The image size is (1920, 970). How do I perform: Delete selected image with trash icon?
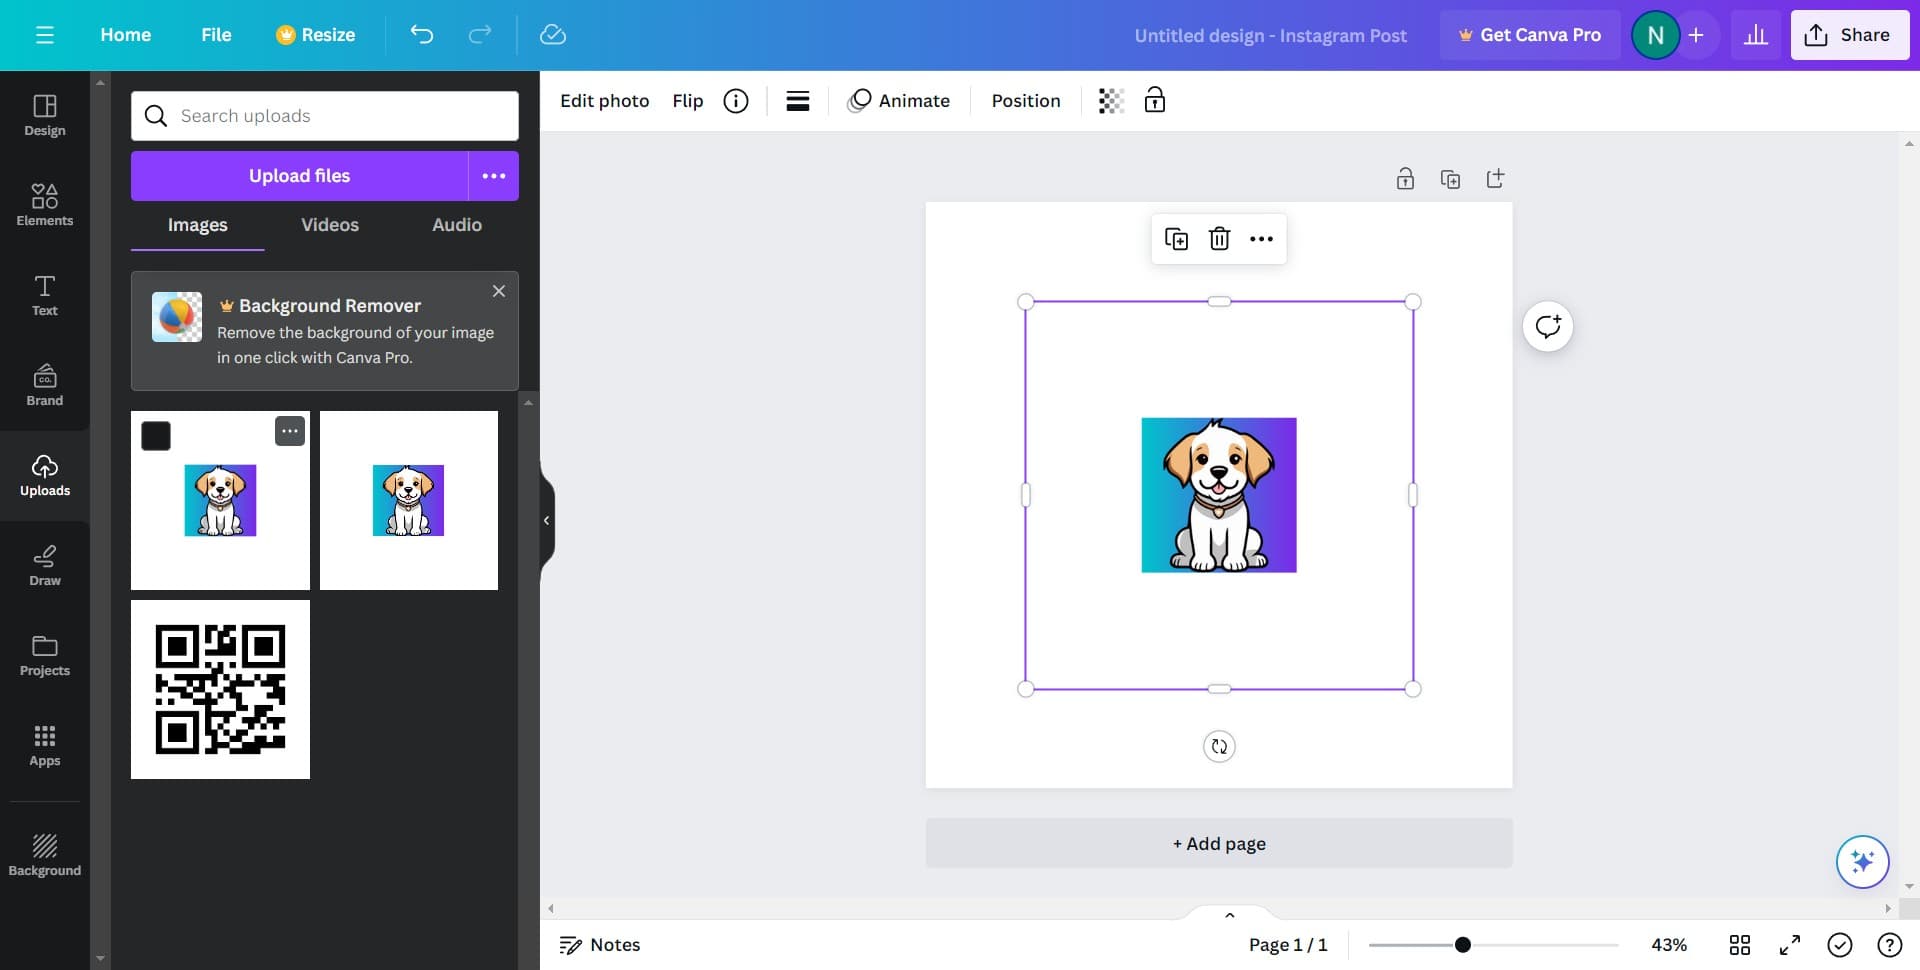[x=1219, y=239]
